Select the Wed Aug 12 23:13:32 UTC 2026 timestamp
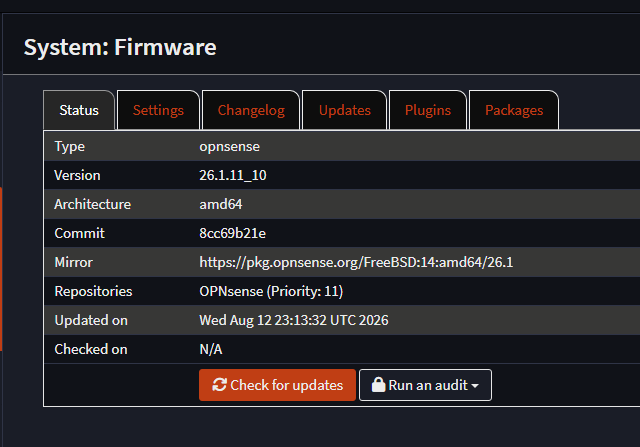 pyautogui.click(x=294, y=320)
